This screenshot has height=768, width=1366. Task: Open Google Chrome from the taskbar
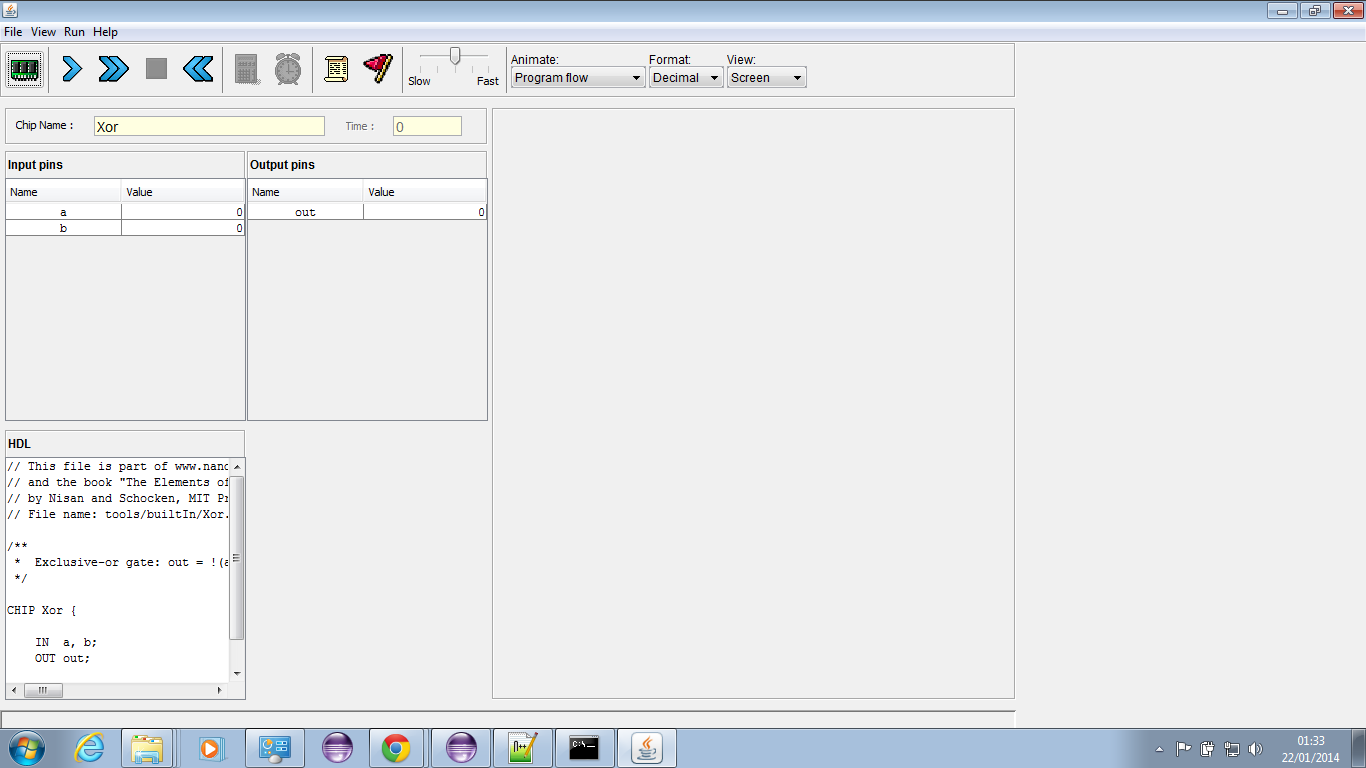point(395,748)
